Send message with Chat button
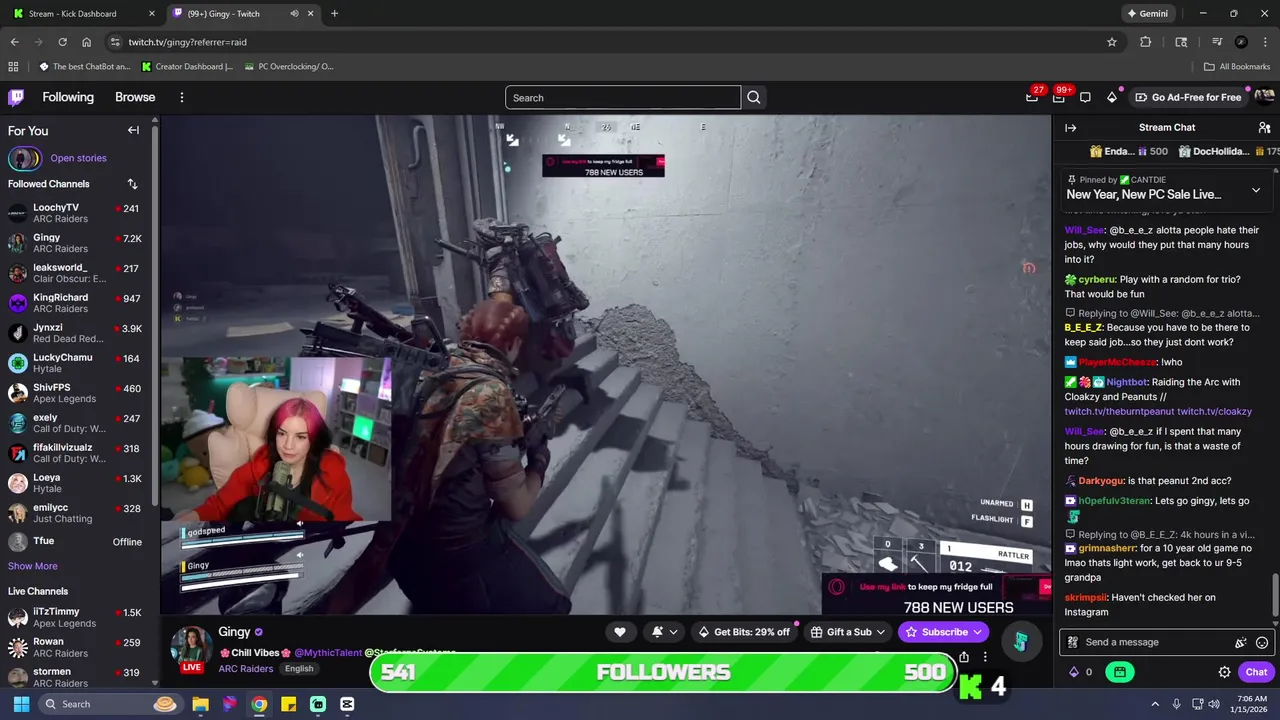Image resolution: width=1280 pixels, height=720 pixels. (1256, 672)
